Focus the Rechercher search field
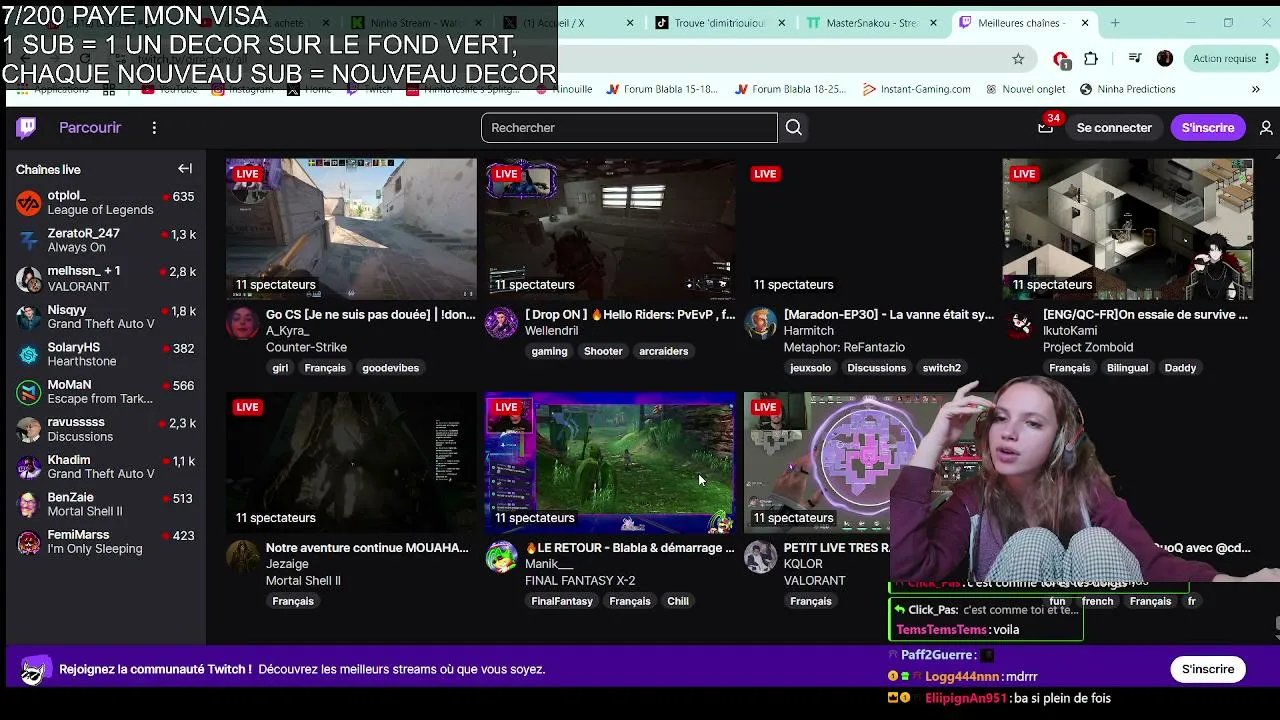Viewport: 1280px width, 720px height. point(629,128)
